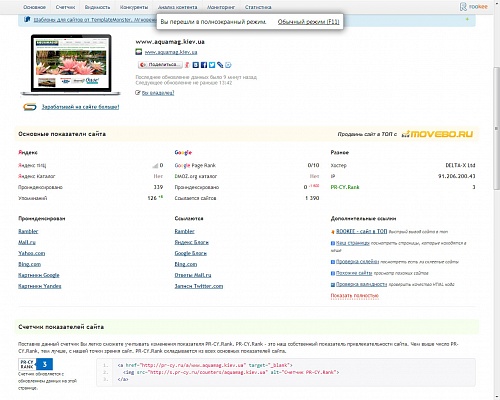This screenshot has width=500, height=400.
Task: Click the Yandex ТИЦ bar indicator icon
Action: (155, 165)
